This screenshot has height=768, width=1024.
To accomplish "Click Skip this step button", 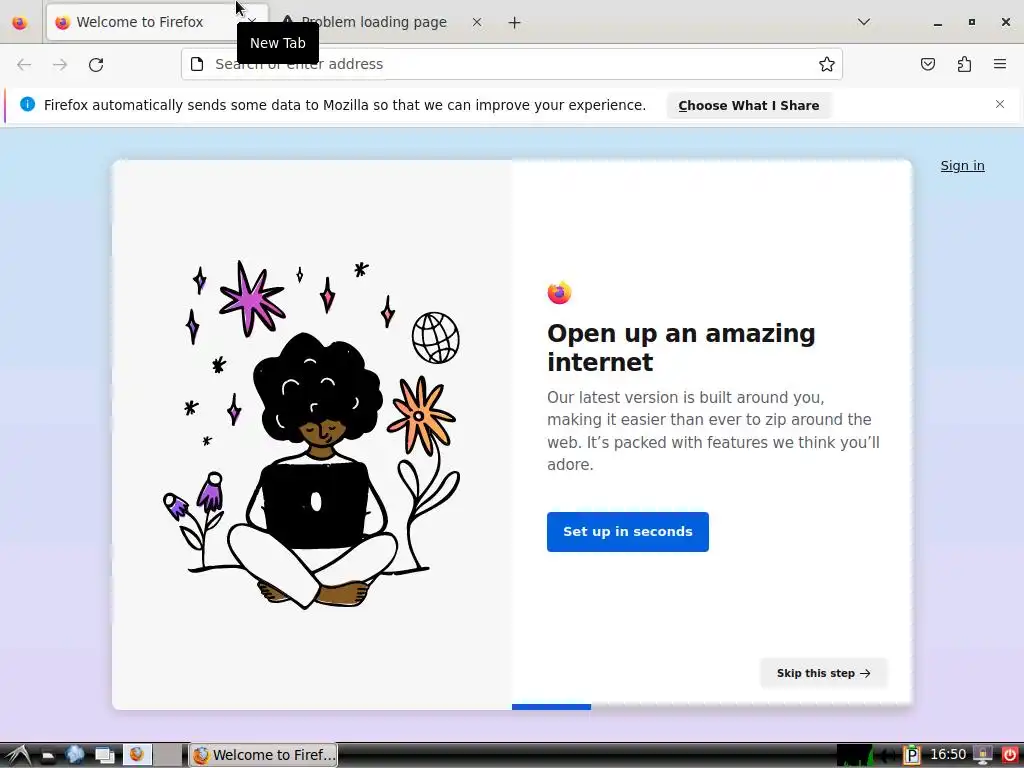I will tap(824, 673).
